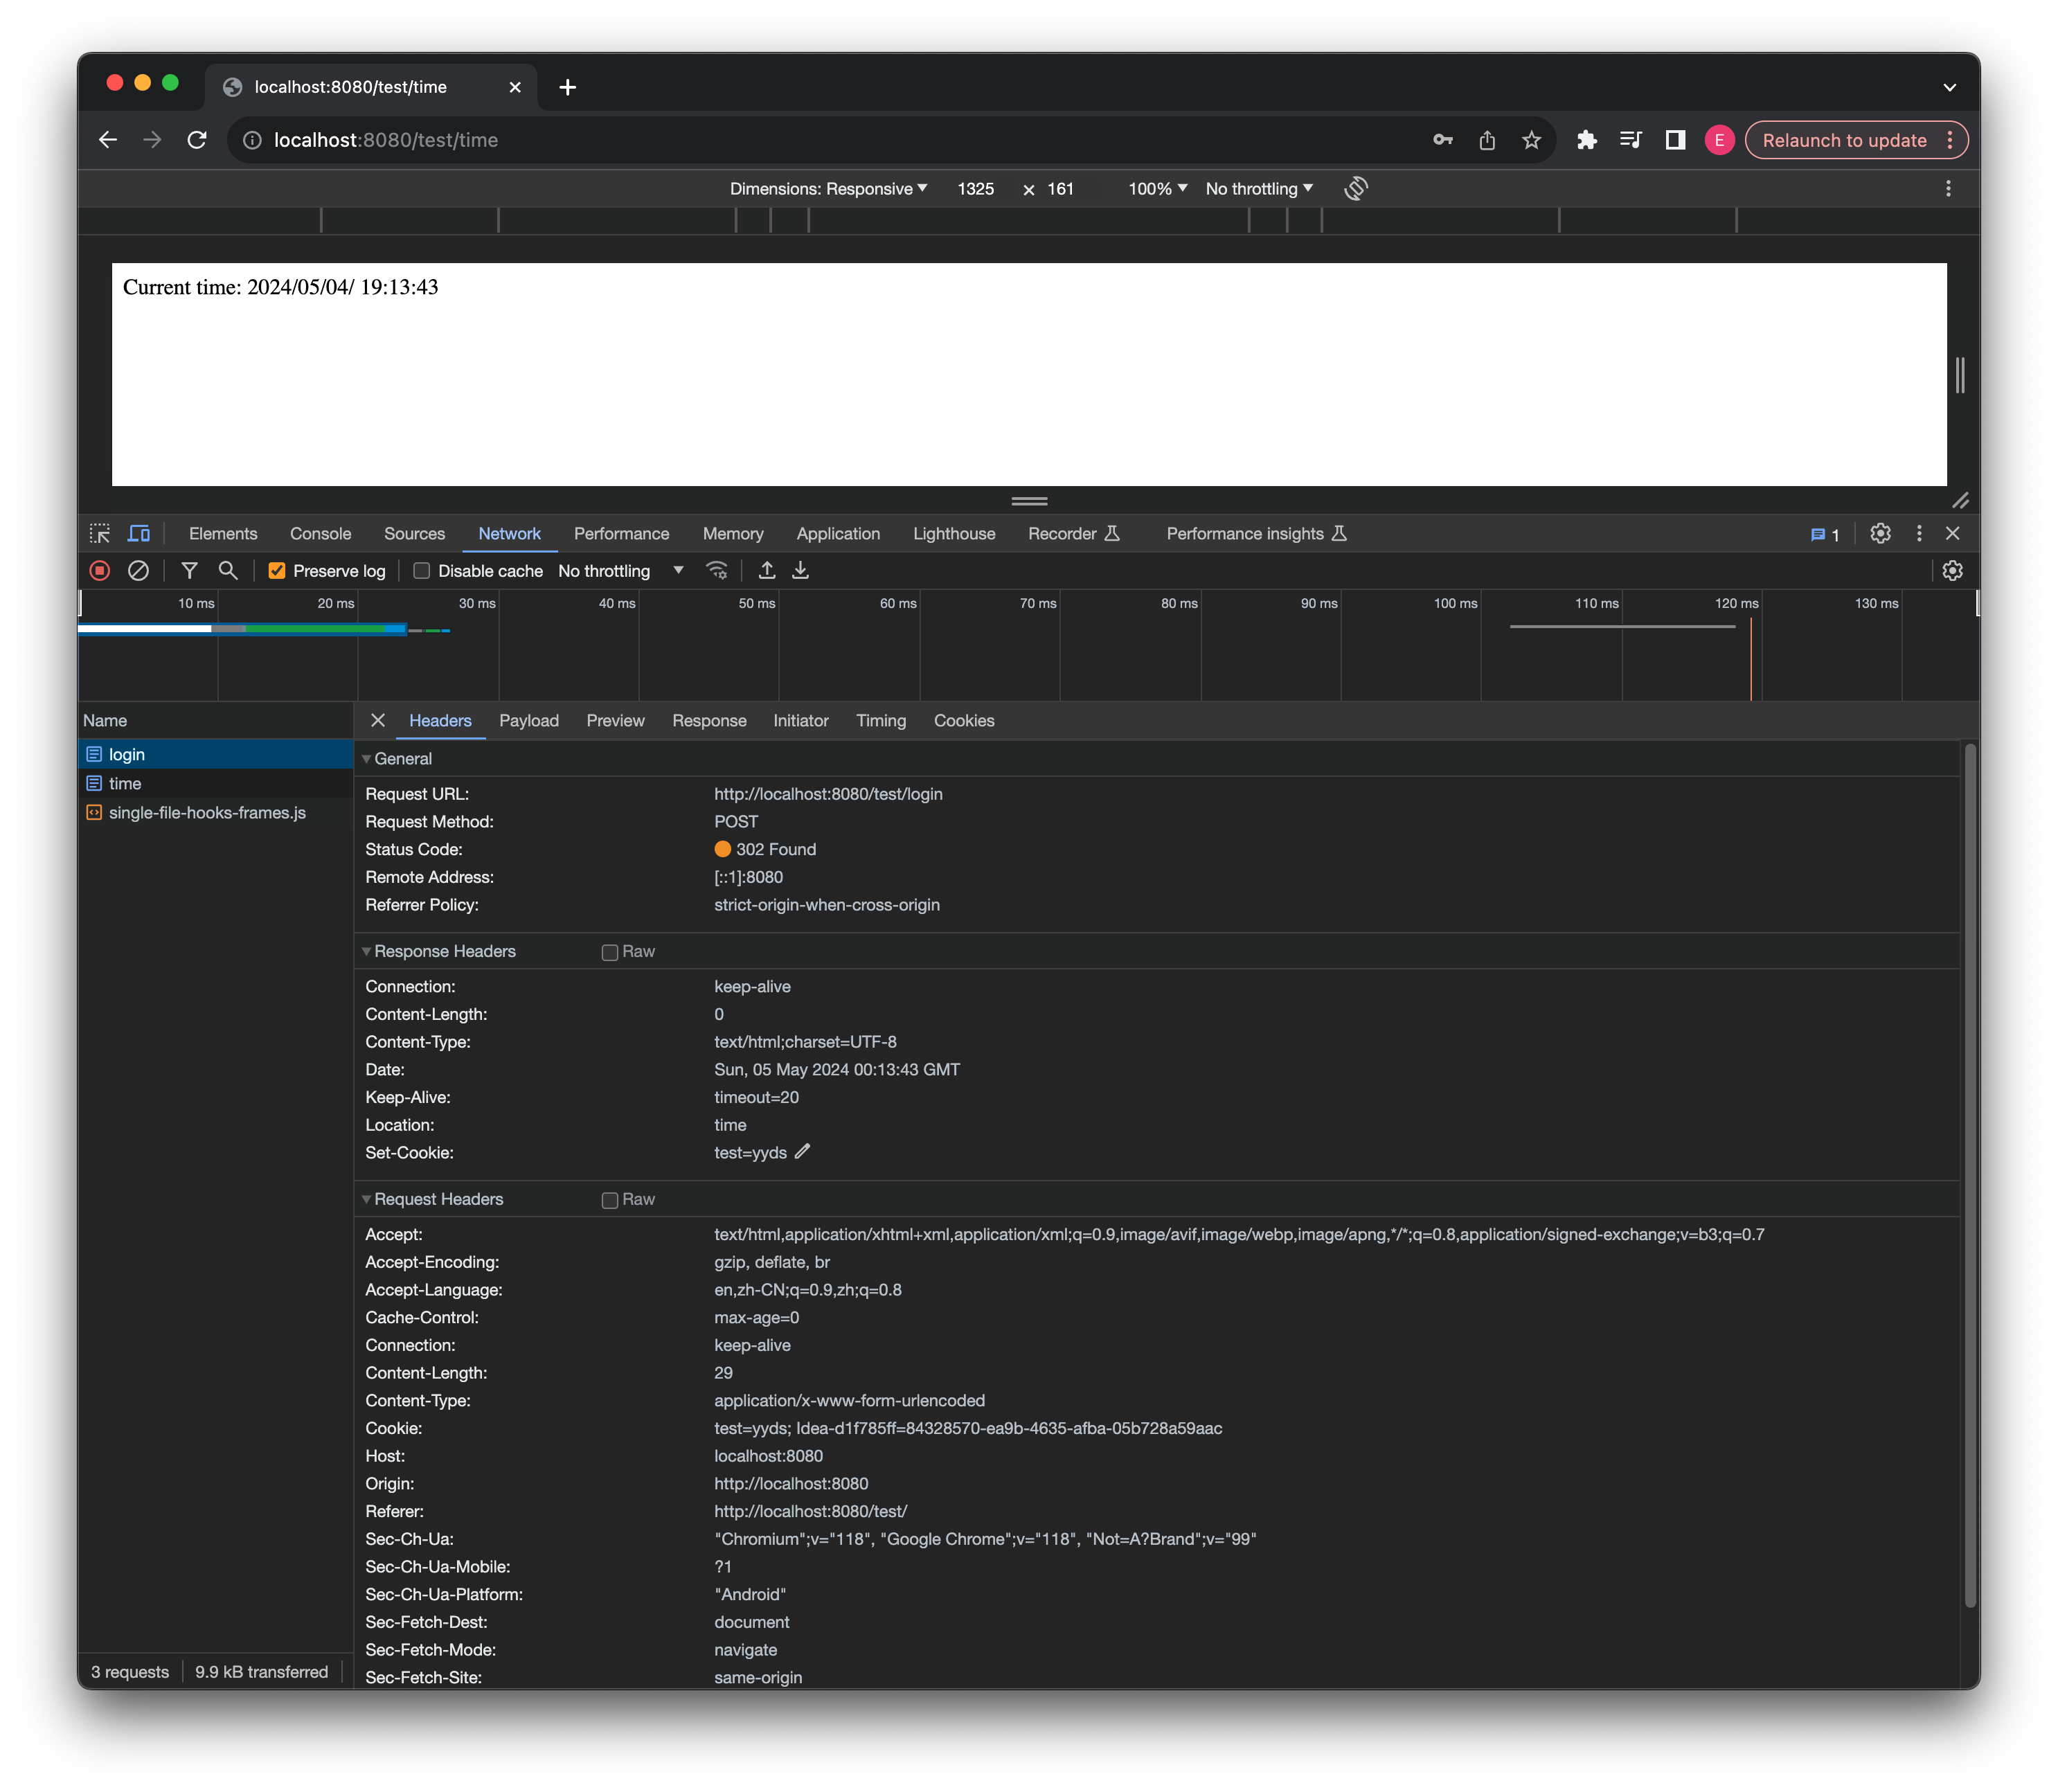Select the Inspect element tool
Screen dimensions: 2058x1792
click(x=100, y=533)
